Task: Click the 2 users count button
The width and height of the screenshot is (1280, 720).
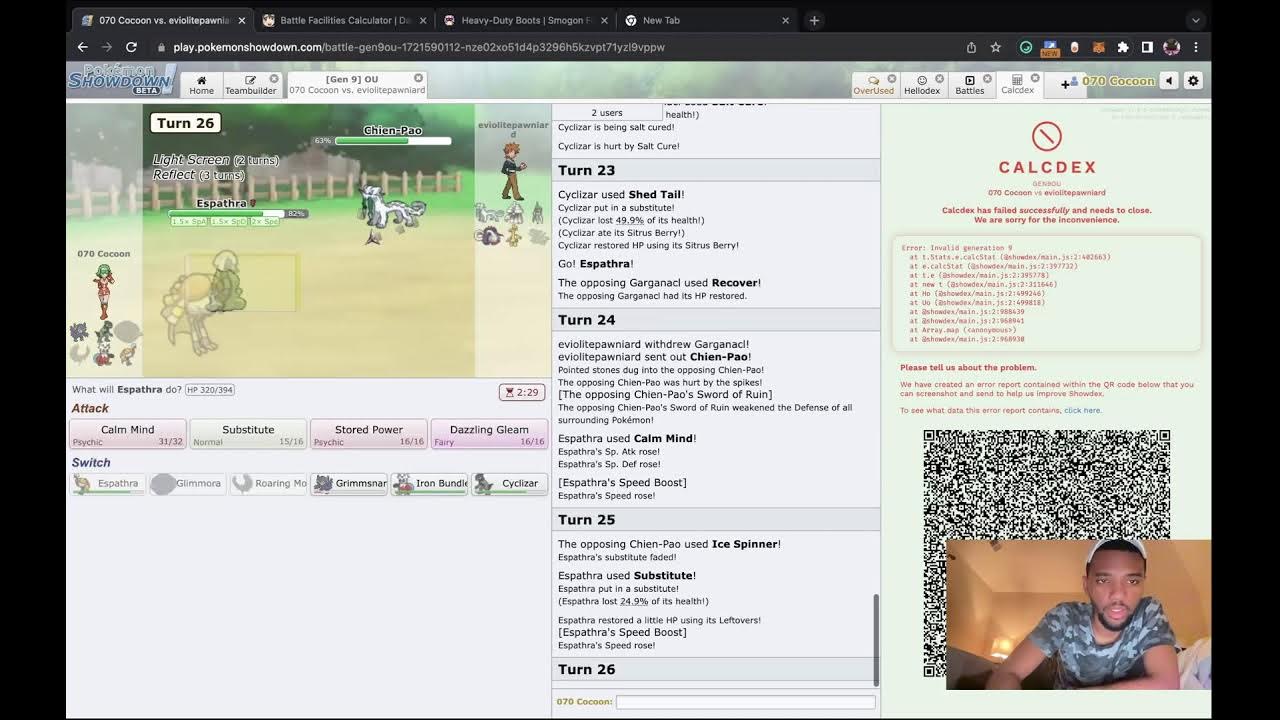Action: [607, 113]
